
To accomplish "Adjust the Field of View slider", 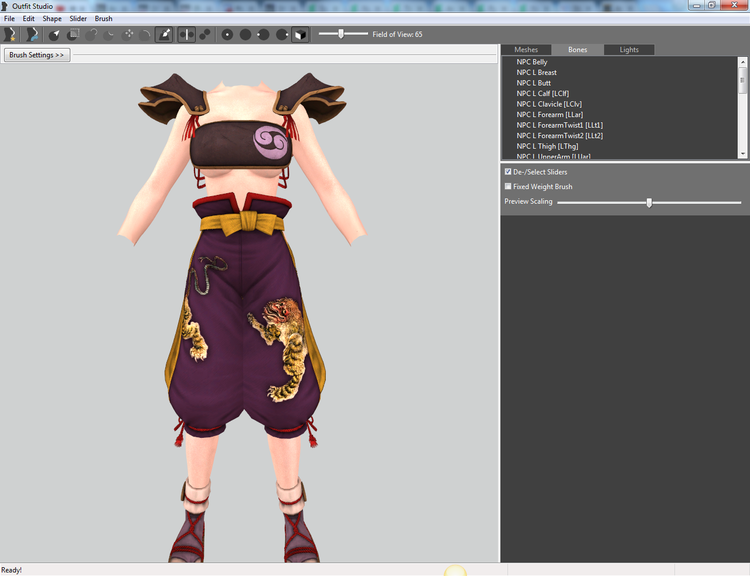I will tap(341, 34).
